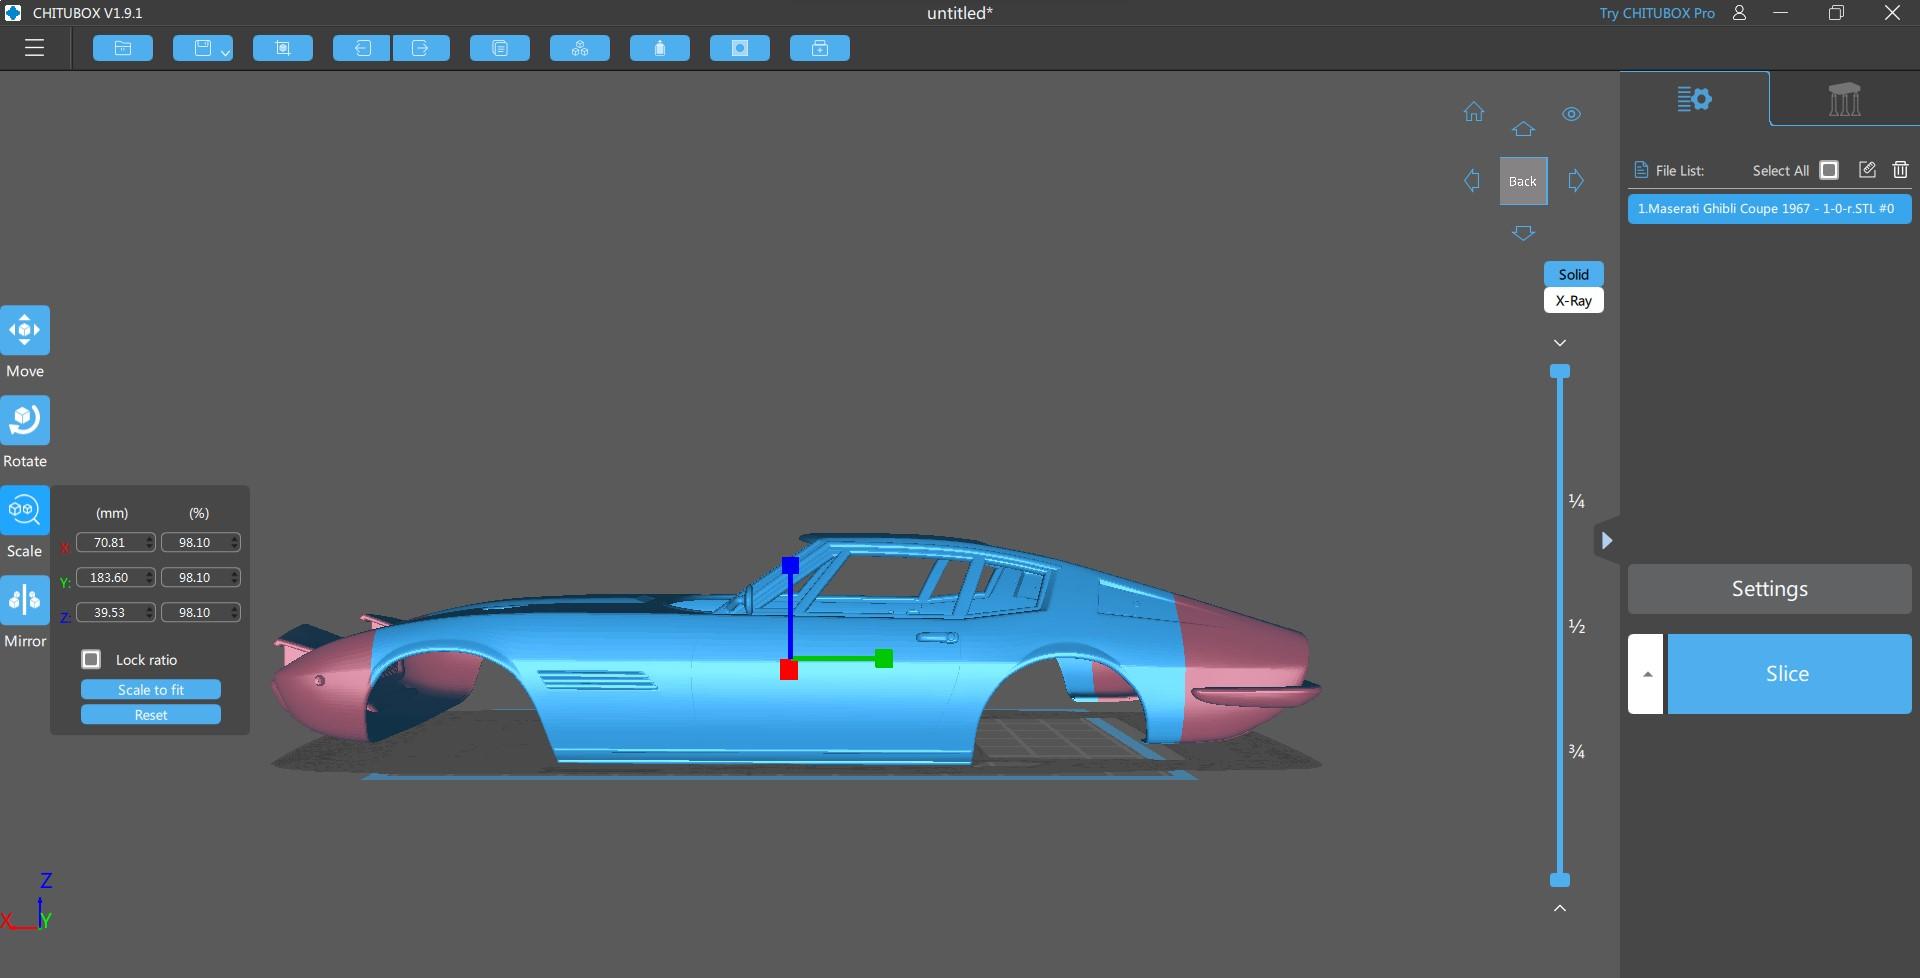Click the Try CHITUBOX Pro link
Image resolution: width=1920 pixels, height=978 pixels.
pyautogui.click(x=1657, y=13)
